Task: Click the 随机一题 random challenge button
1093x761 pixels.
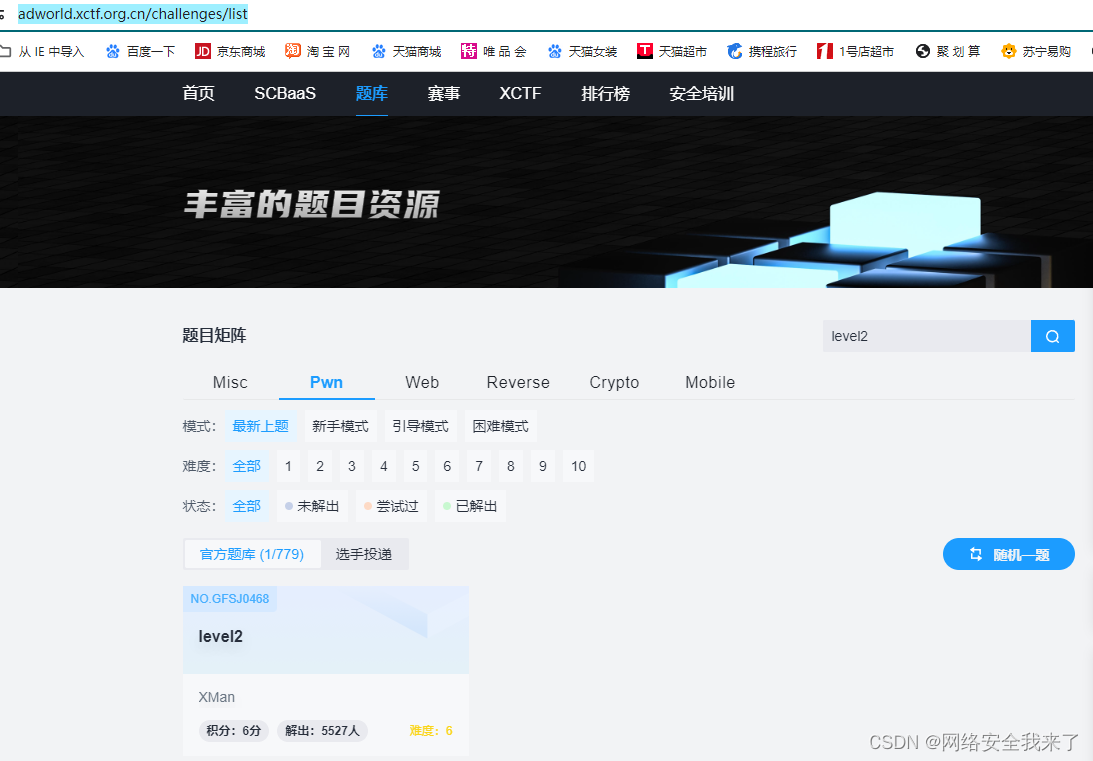Action: pos(1009,554)
